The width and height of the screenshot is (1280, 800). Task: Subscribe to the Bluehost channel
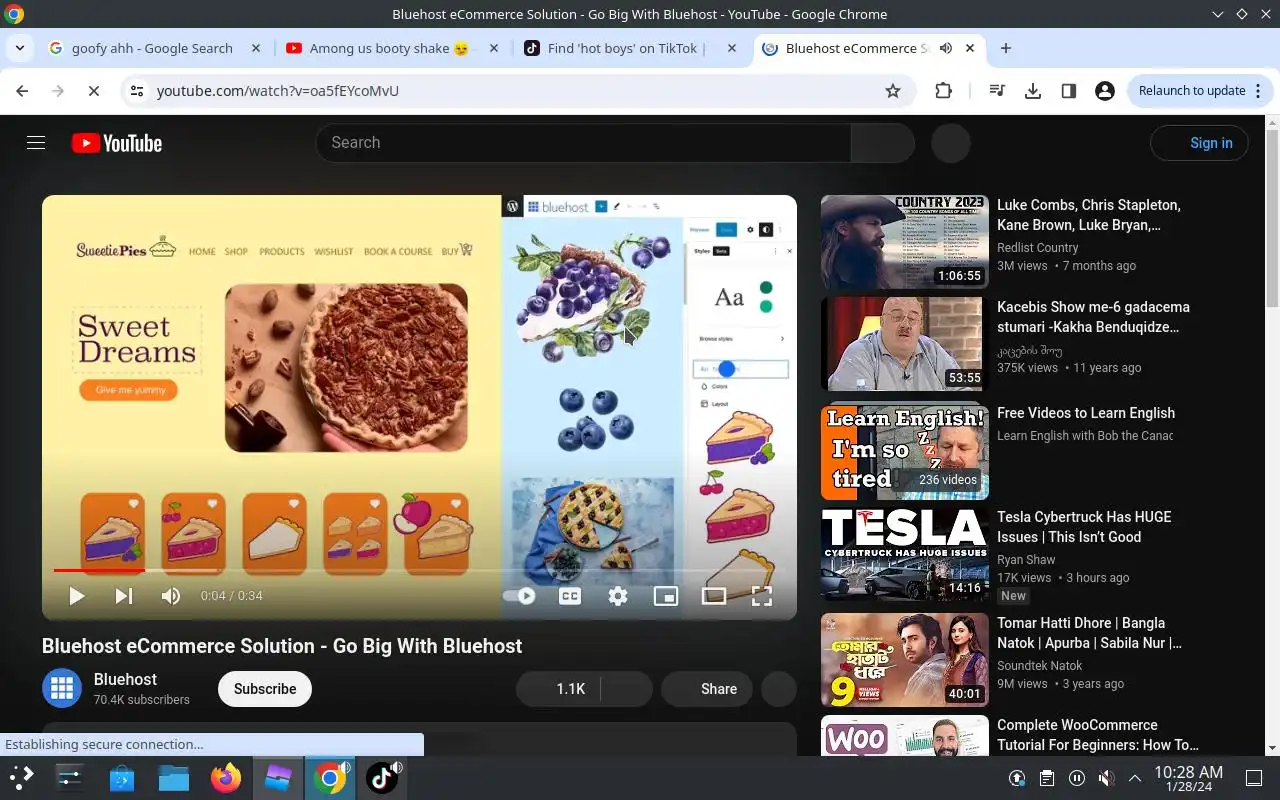265,689
